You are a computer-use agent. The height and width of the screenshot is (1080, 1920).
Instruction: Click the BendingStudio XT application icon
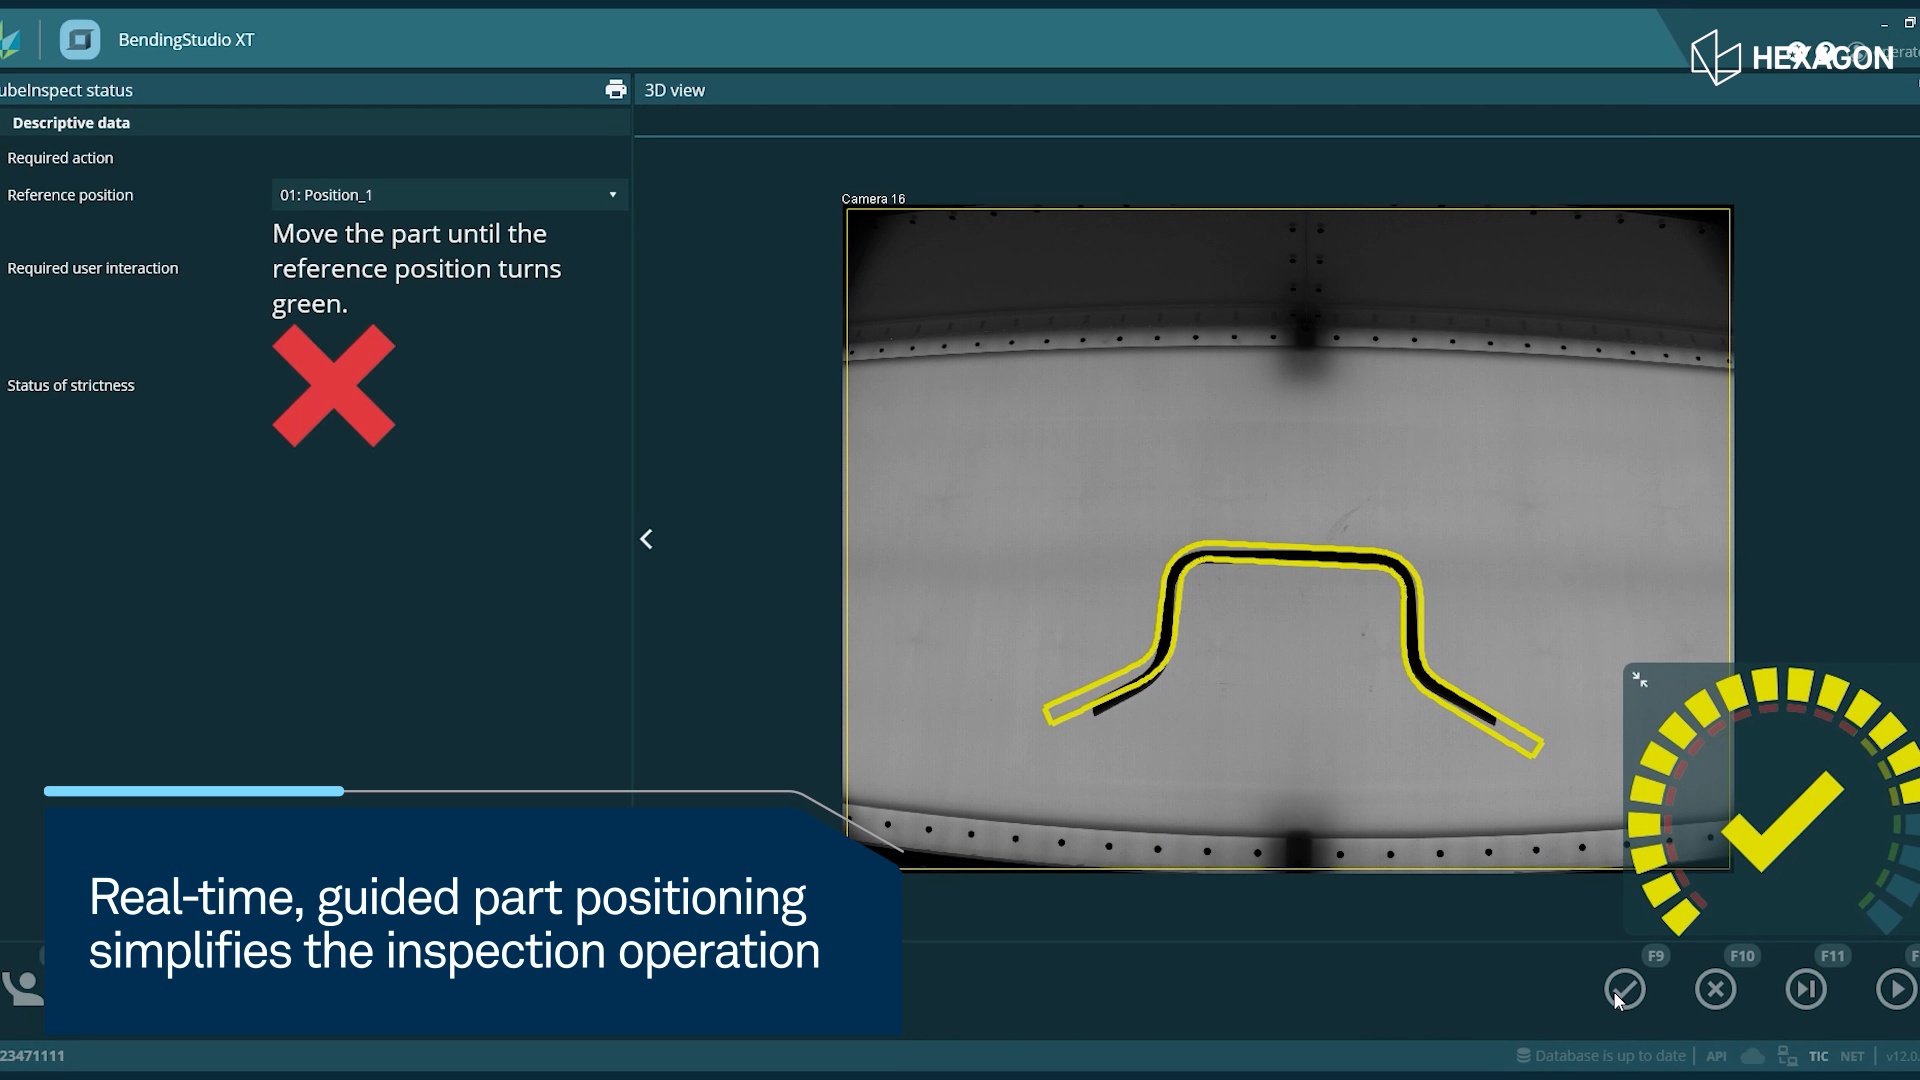[79, 40]
